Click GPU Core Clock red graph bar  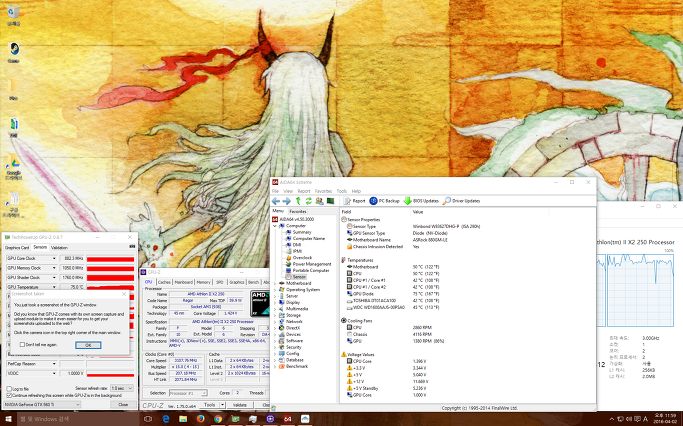click(x=110, y=259)
